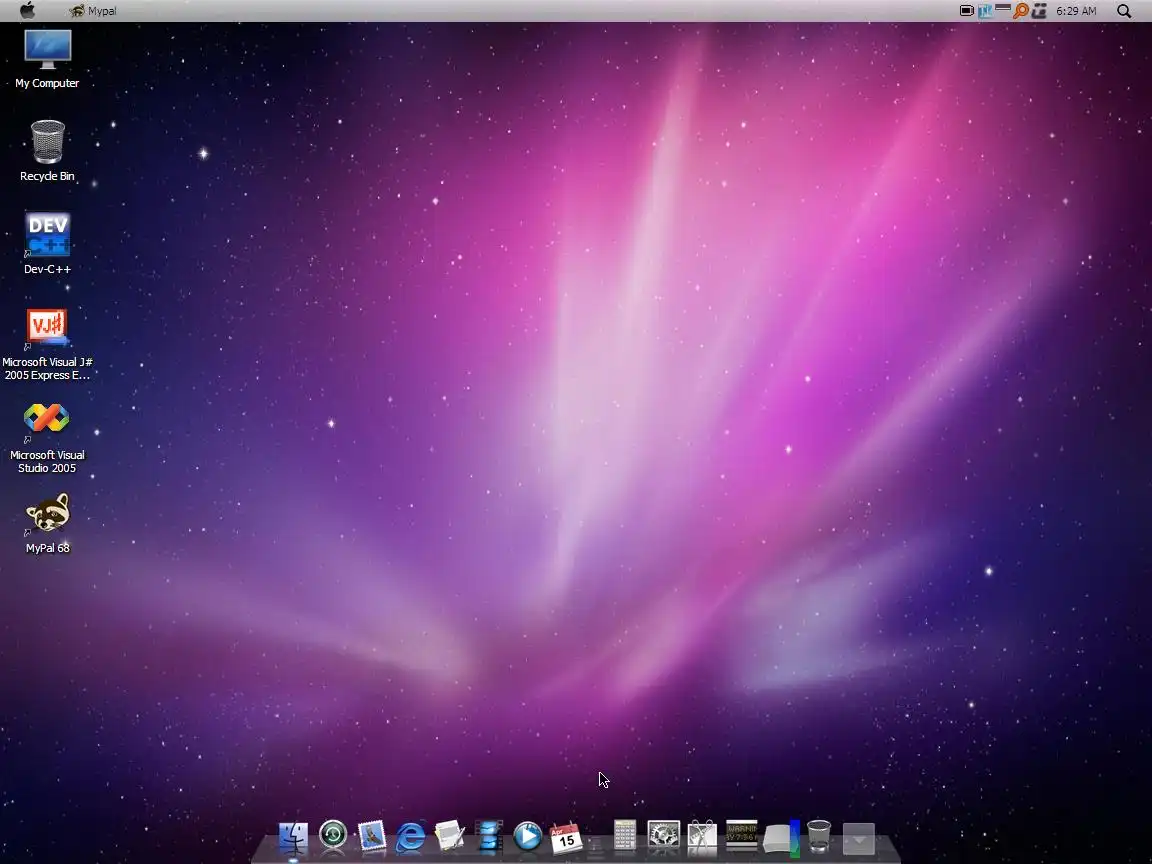Select Microsoft Visual J# 2005 Express shortcut
Image resolution: width=1152 pixels, height=864 pixels.
click(47, 328)
